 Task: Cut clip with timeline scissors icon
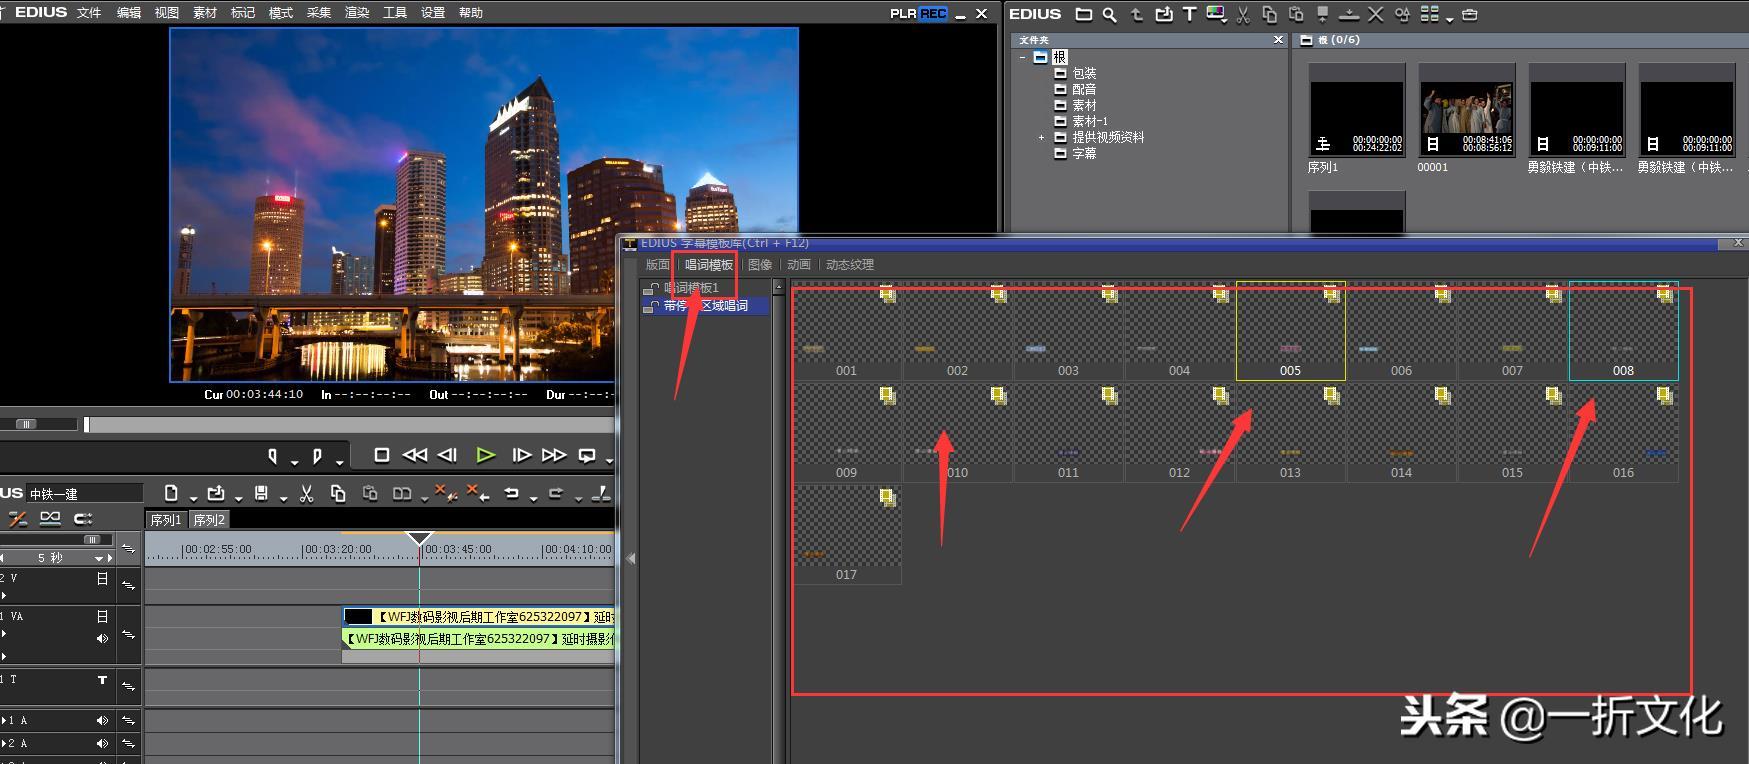pos(306,493)
